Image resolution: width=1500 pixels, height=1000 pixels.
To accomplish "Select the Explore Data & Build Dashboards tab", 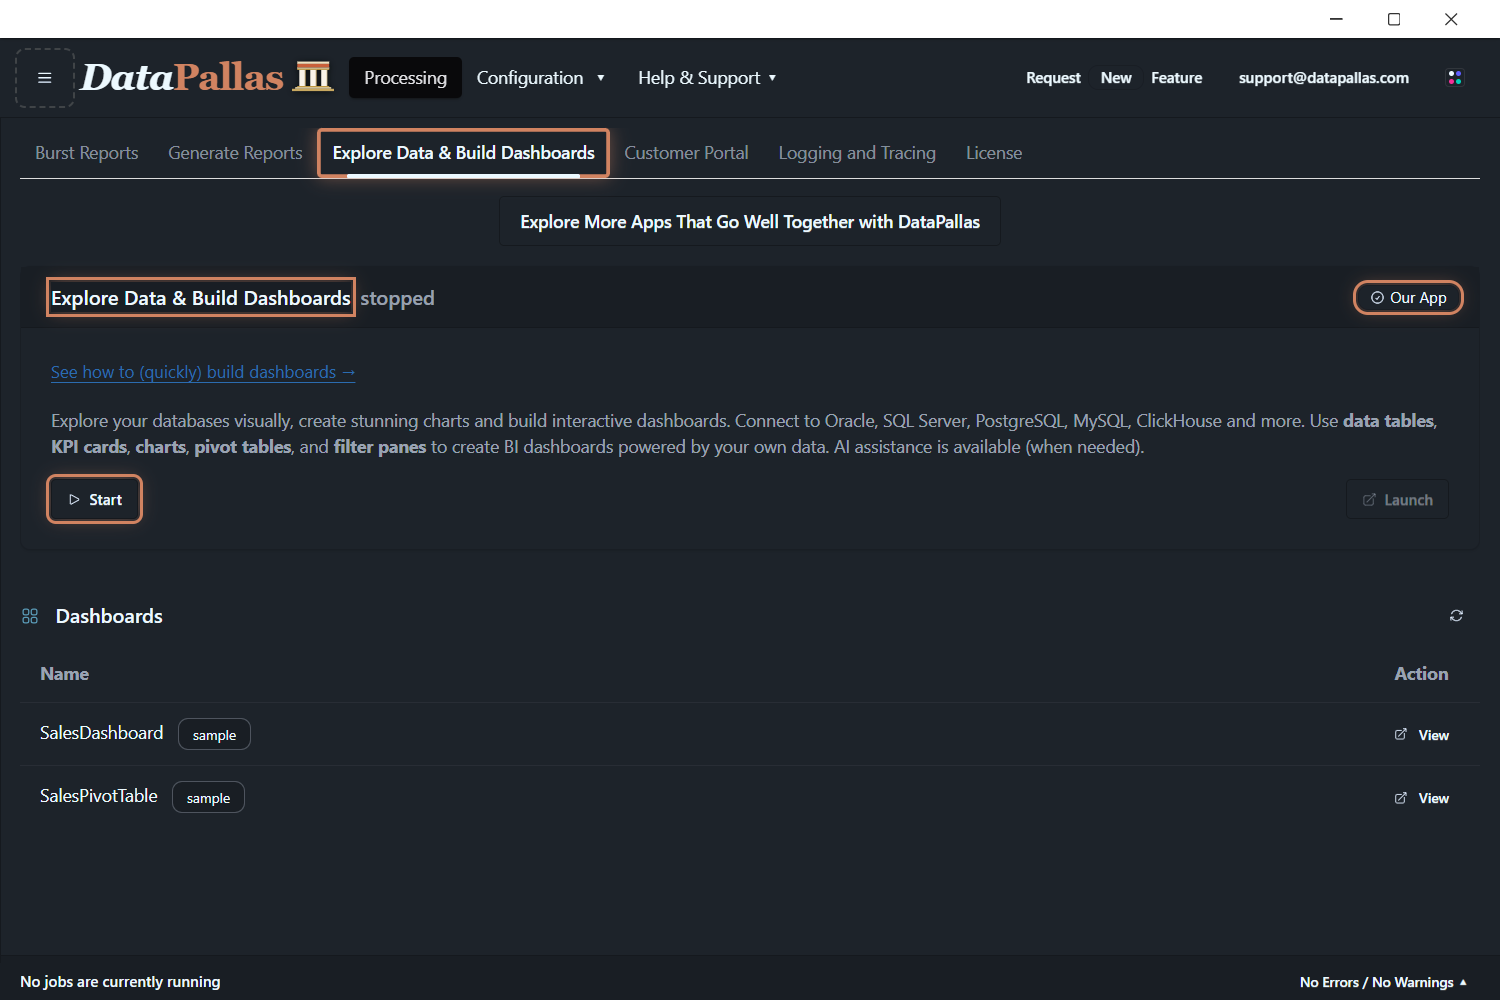I will (464, 153).
